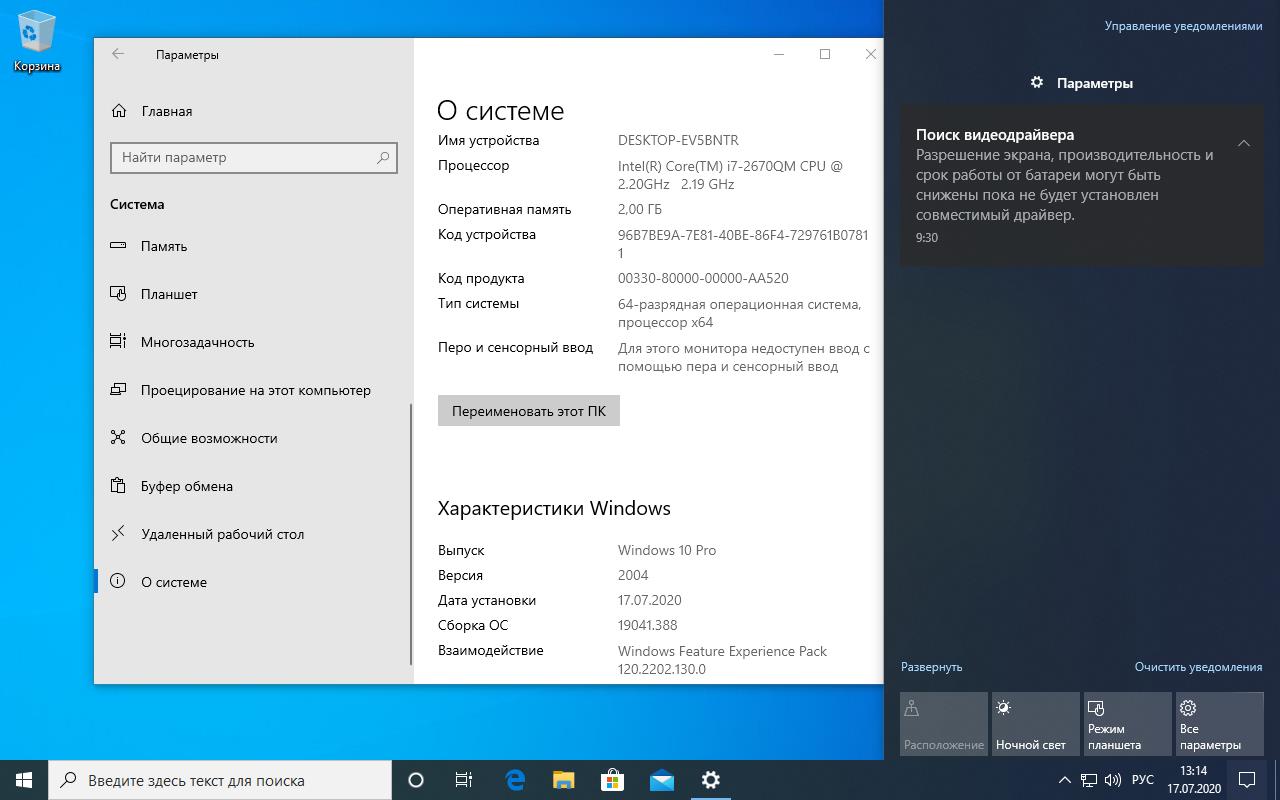Click Развернуть to expand quick actions
Screen dimensions: 1280x800
[931, 666]
